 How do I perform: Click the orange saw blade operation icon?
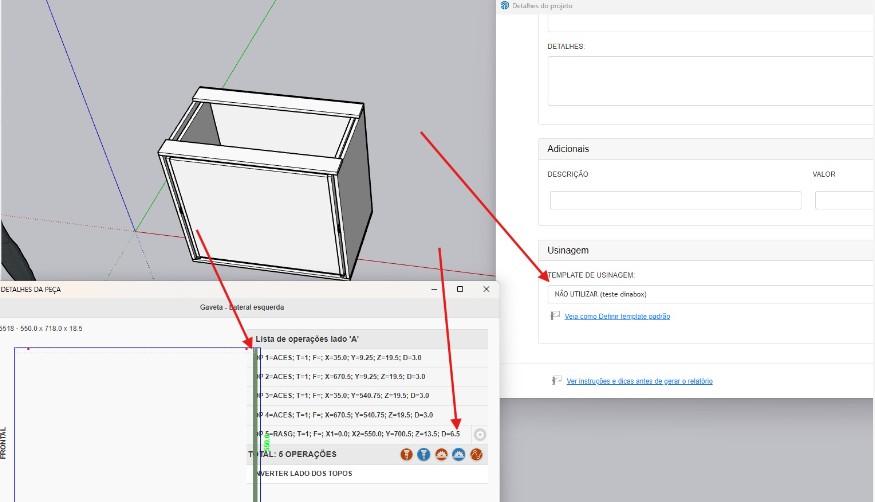pyautogui.click(x=441, y=454)
